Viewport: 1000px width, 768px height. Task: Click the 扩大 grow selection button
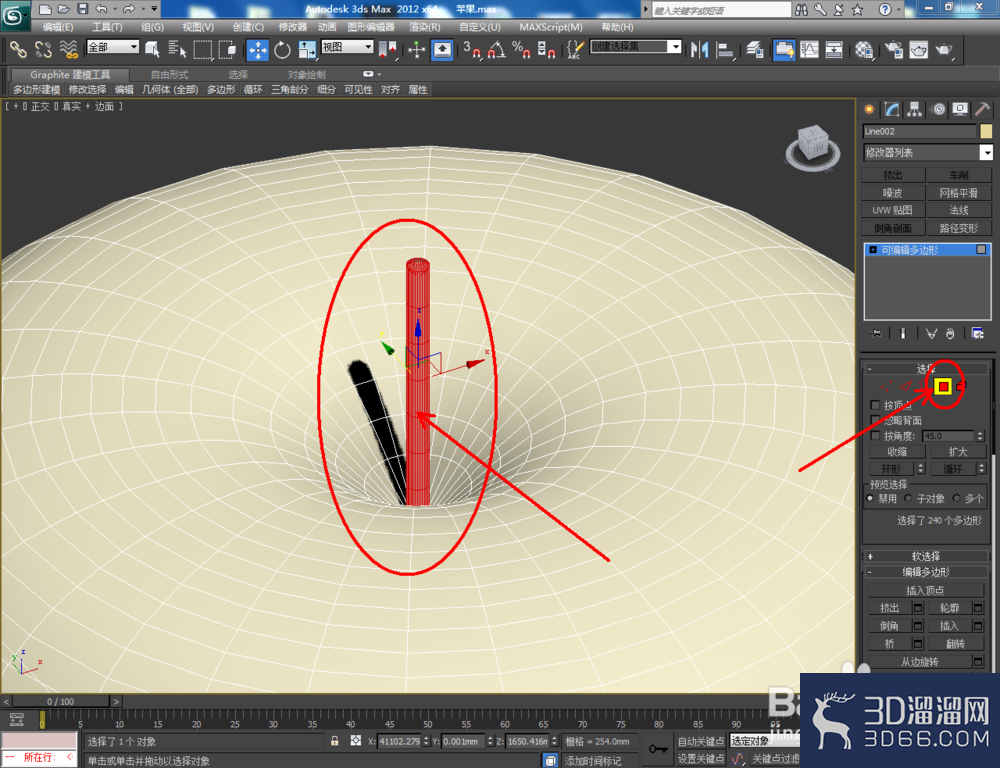[x=958, y=452]
